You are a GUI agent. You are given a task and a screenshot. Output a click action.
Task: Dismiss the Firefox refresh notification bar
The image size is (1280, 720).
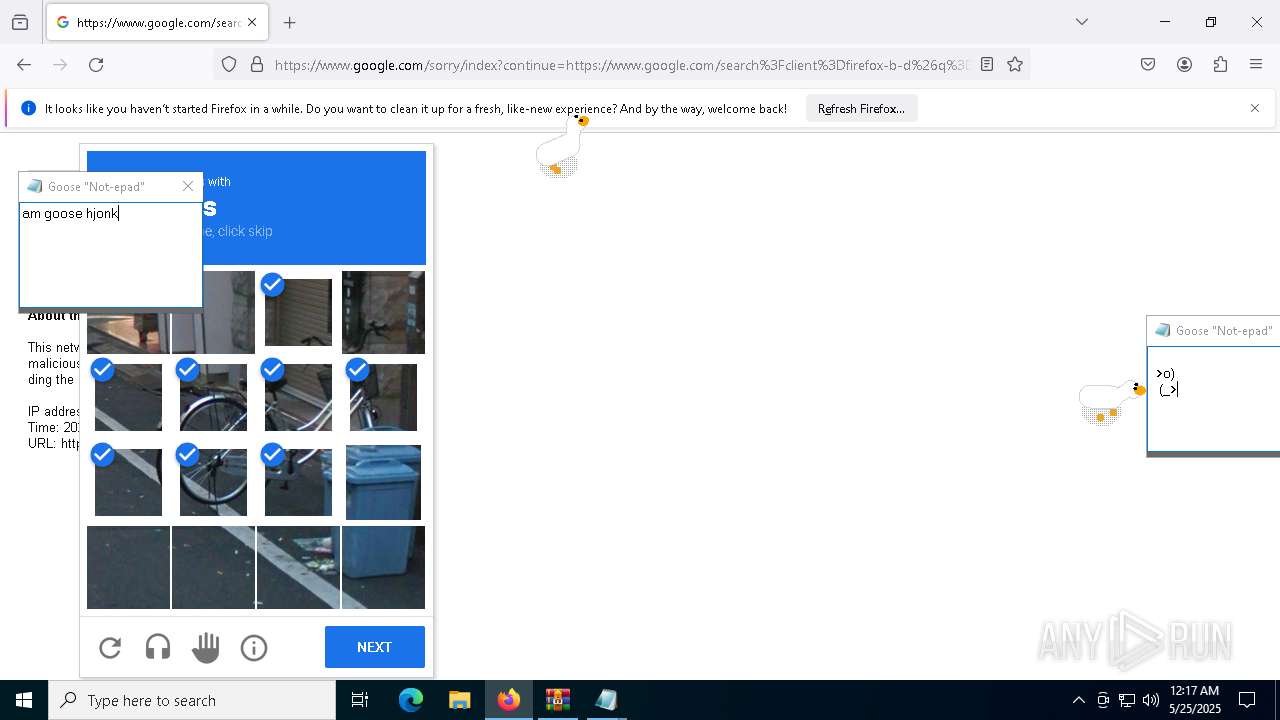pyautogui.click(x=1255, y=108)
